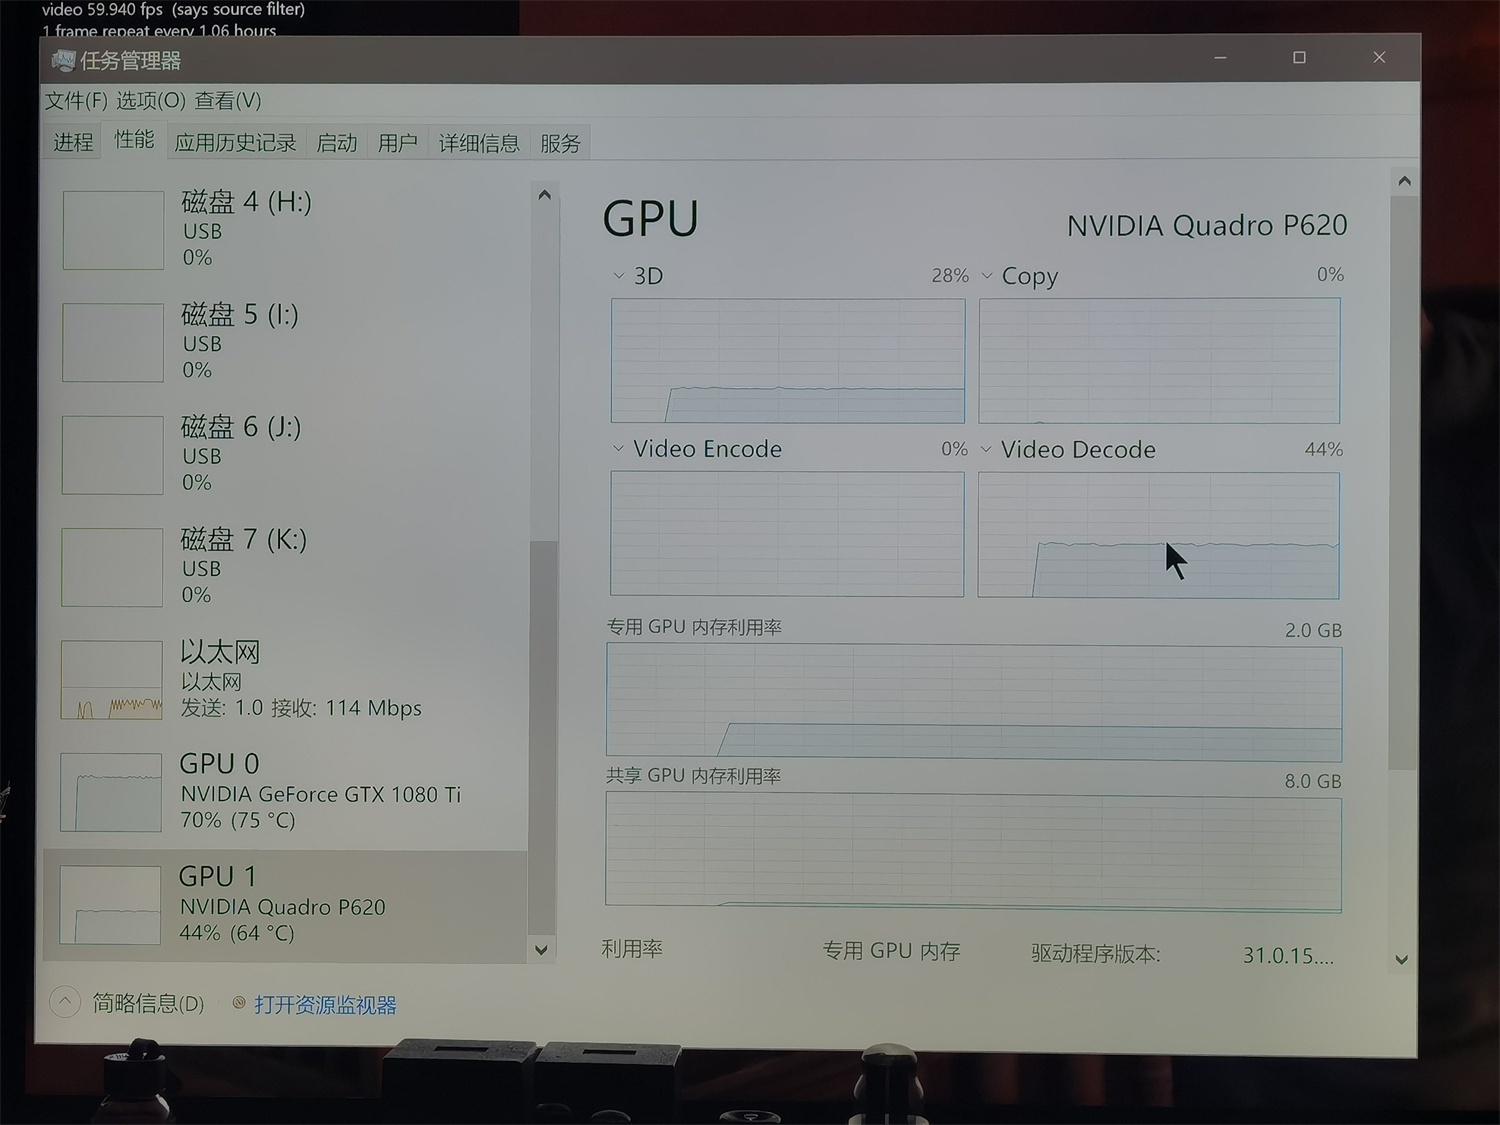Maximize the 任务管理器 window
The width and height of the screenshot is (1500, 1125).
click(1299, 58)
